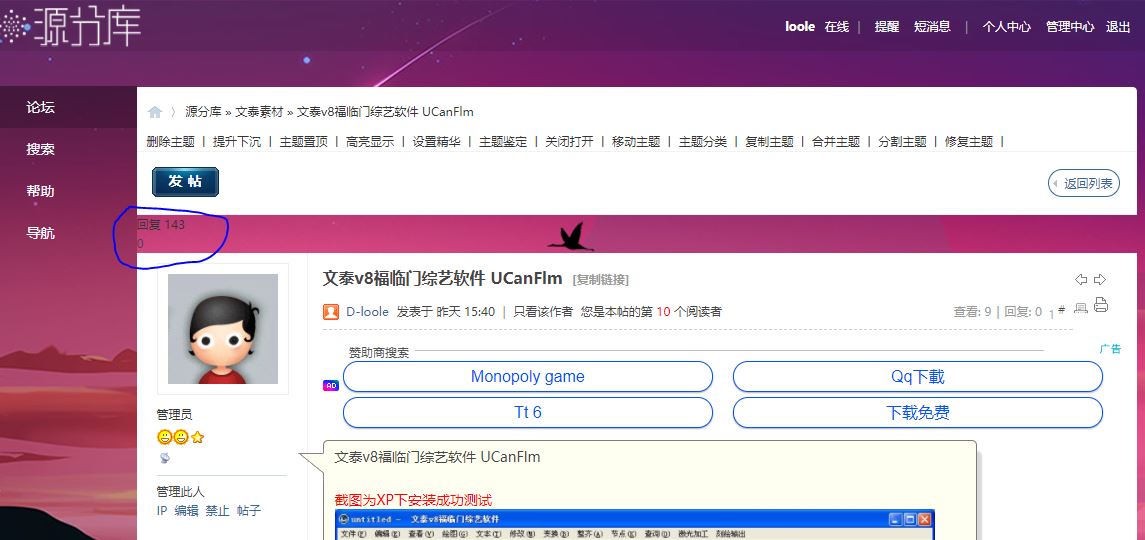The width and height of the screenshot is (1145, 540).
Task: Click the orange author icon beside D-loole
Action: 331,312
